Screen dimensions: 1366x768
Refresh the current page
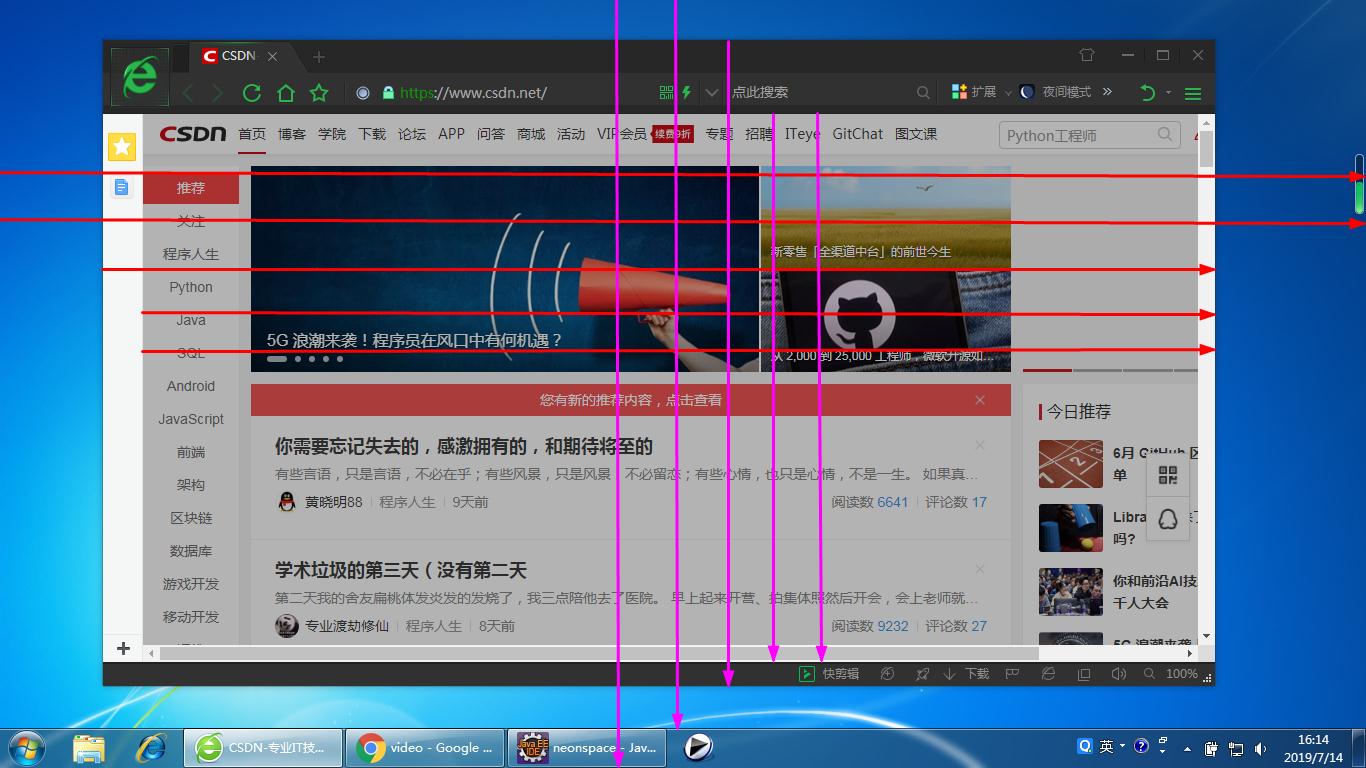252,92
